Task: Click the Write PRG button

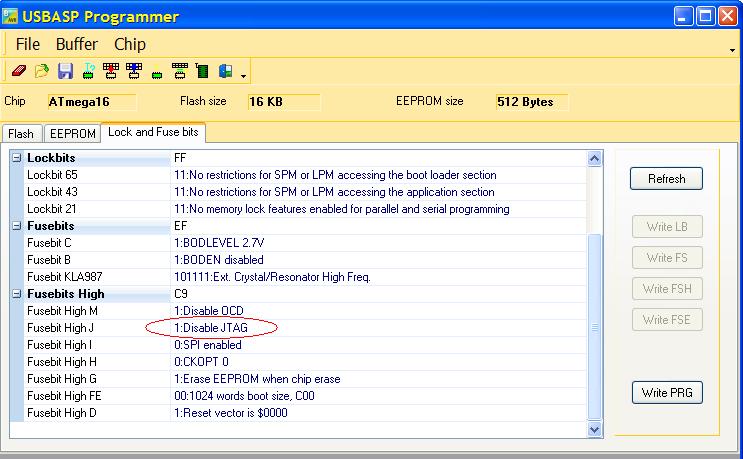Action: point(667,393)
